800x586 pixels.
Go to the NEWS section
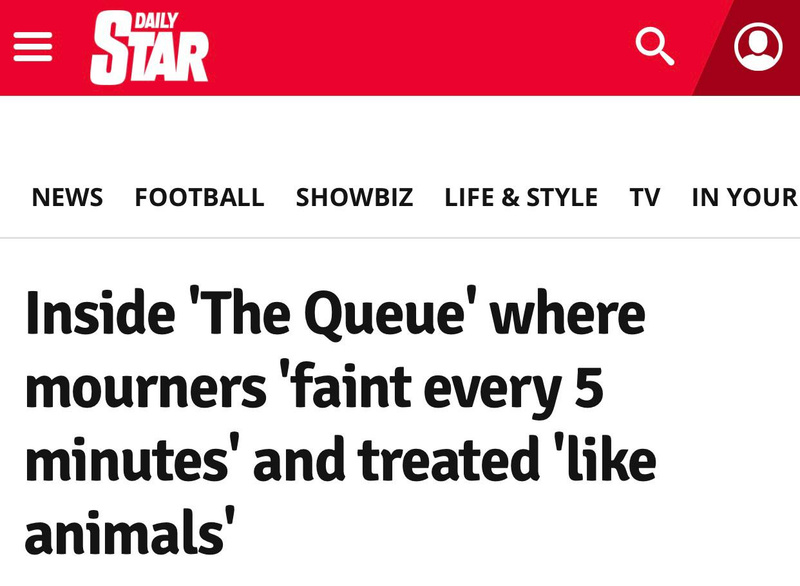tap(67, 198)
